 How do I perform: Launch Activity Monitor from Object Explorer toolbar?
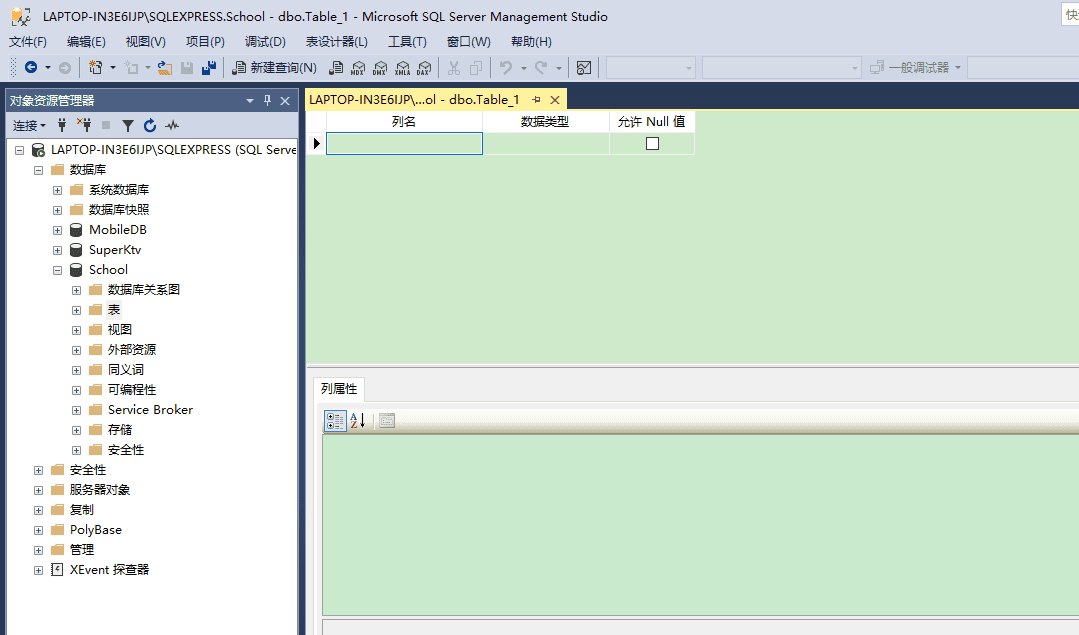pyautogui.click(x=171, y=125)
